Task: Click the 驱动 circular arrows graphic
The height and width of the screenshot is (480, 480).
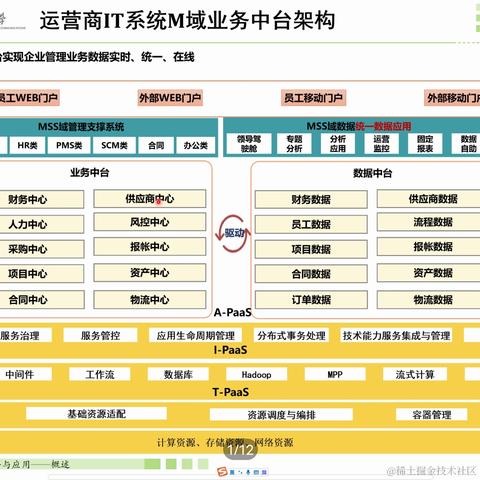Action: click(234, 233)
